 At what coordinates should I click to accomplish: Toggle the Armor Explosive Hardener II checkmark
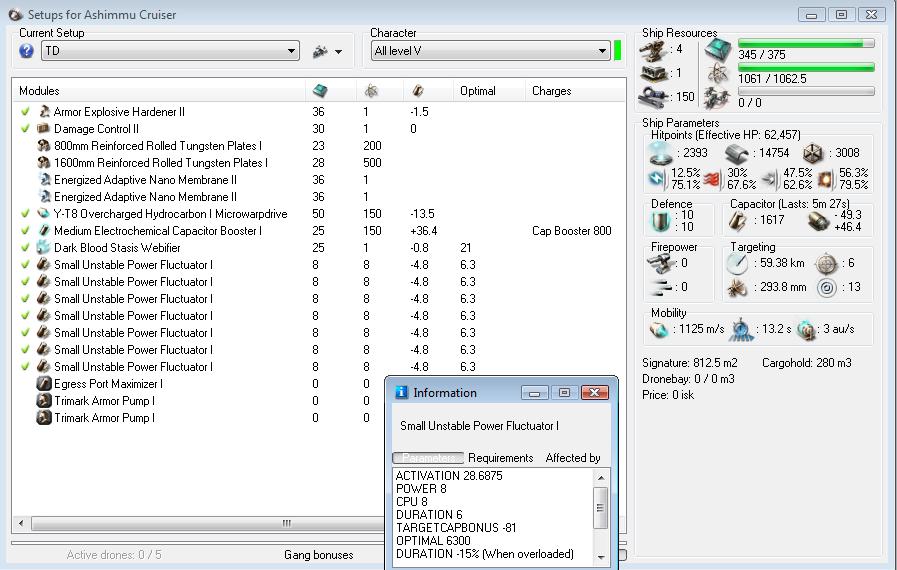[25, 112]
